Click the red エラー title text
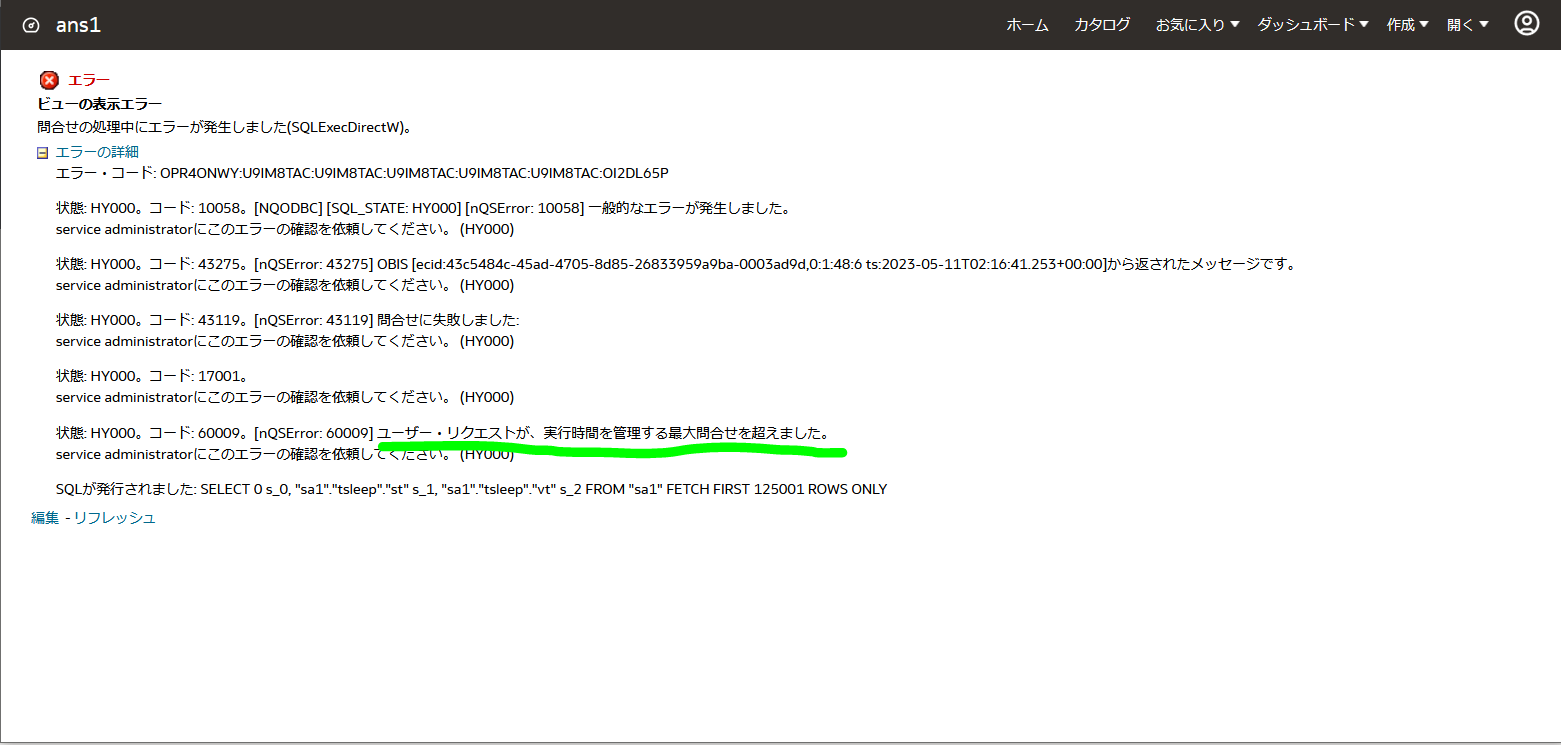Image resolution: width=1561 pixels, height=745 pixels. tap(89, 80)
